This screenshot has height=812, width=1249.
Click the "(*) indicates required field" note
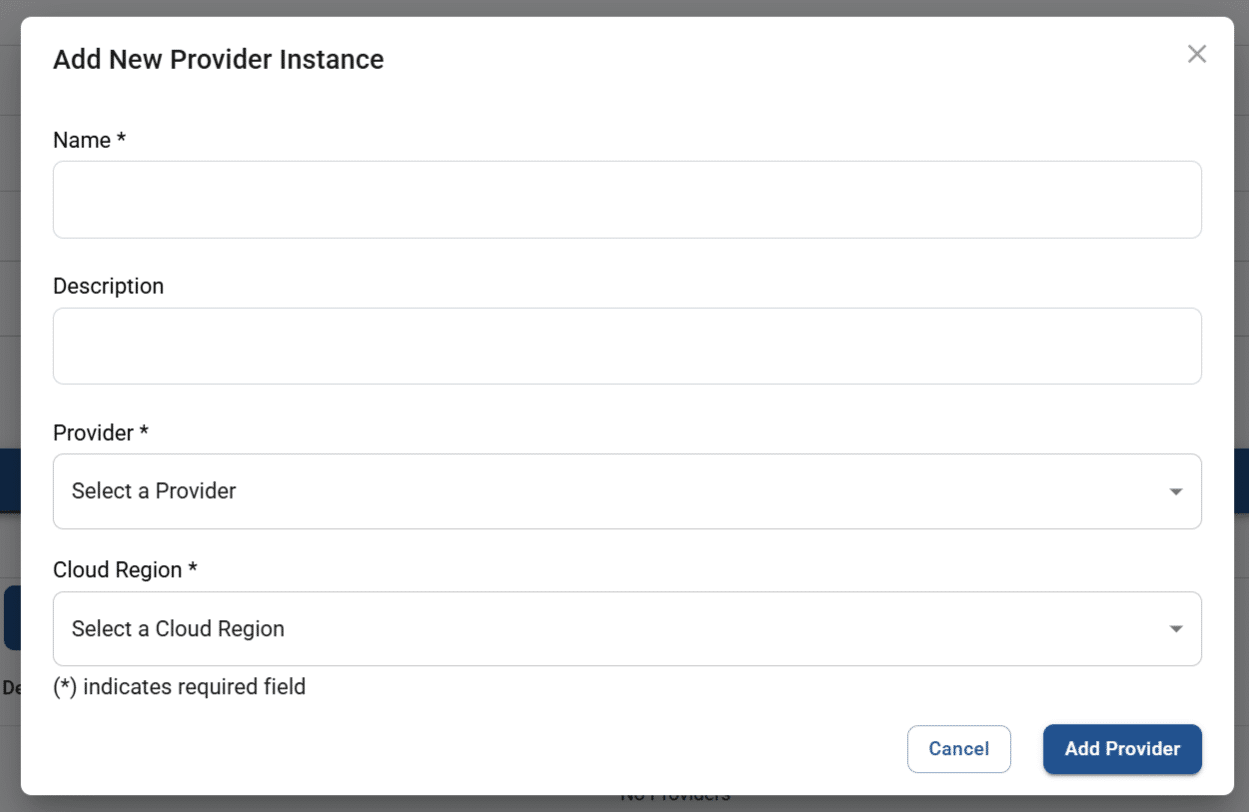click(x=179, y=687)
